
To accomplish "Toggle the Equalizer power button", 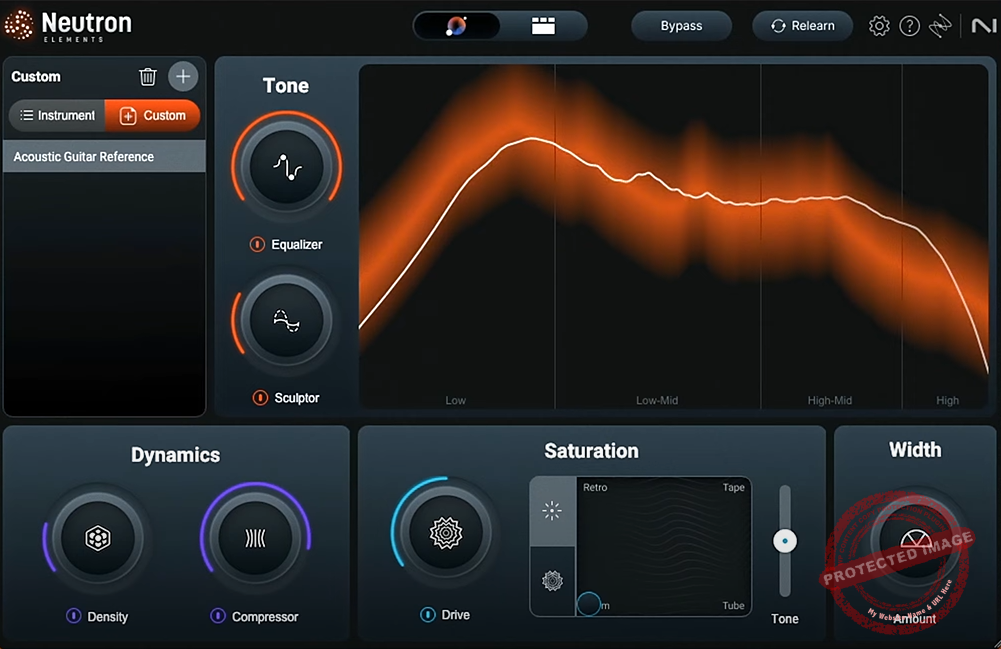I will point(257,244).
